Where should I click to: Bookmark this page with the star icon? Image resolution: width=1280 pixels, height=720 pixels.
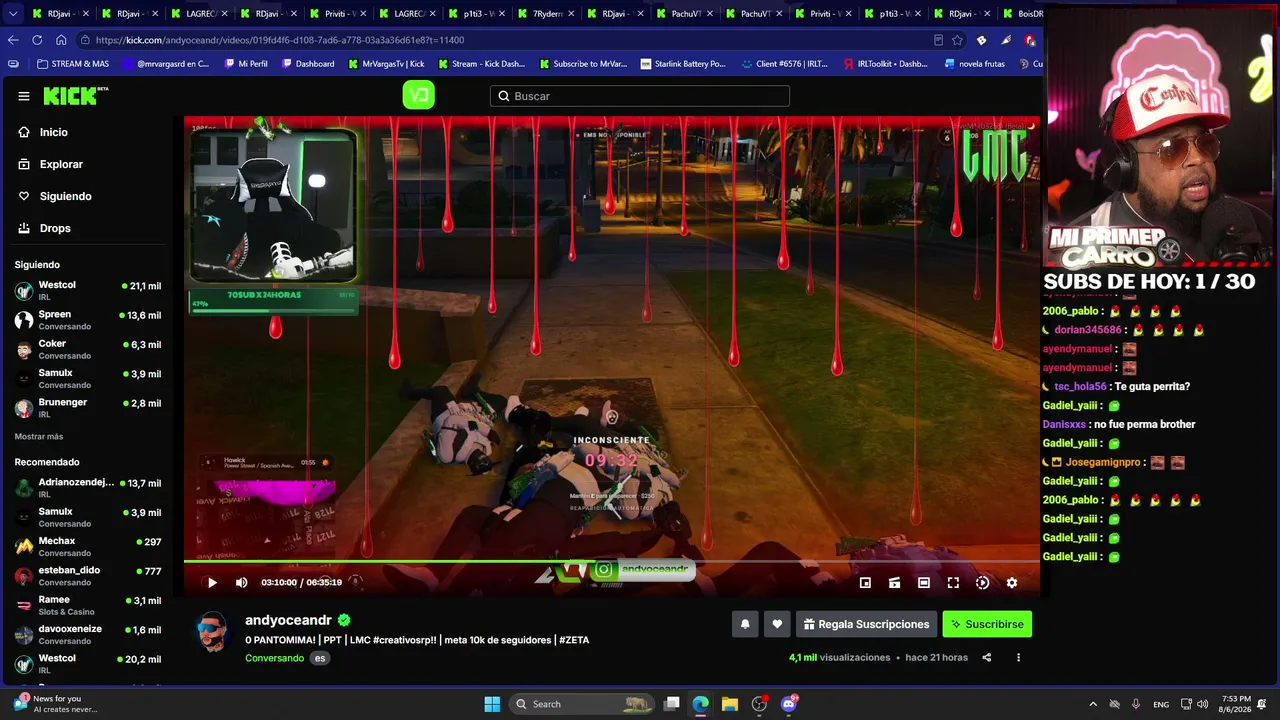958,40
